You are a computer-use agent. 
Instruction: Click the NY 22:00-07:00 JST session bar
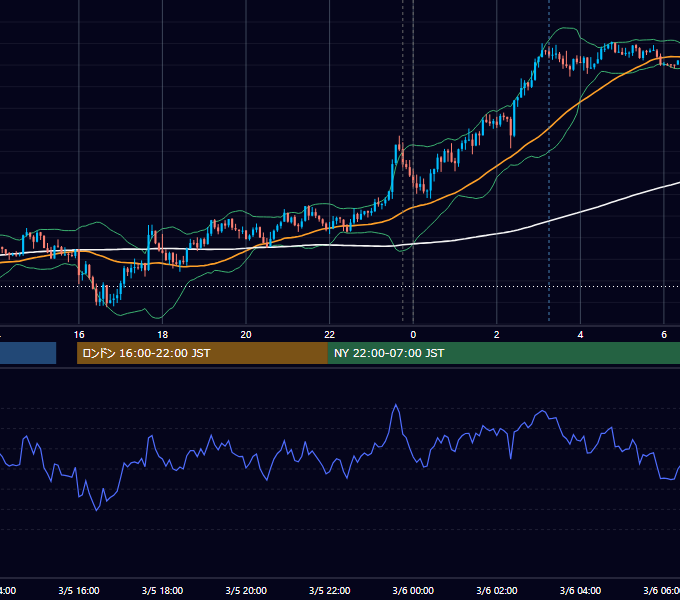503,353
